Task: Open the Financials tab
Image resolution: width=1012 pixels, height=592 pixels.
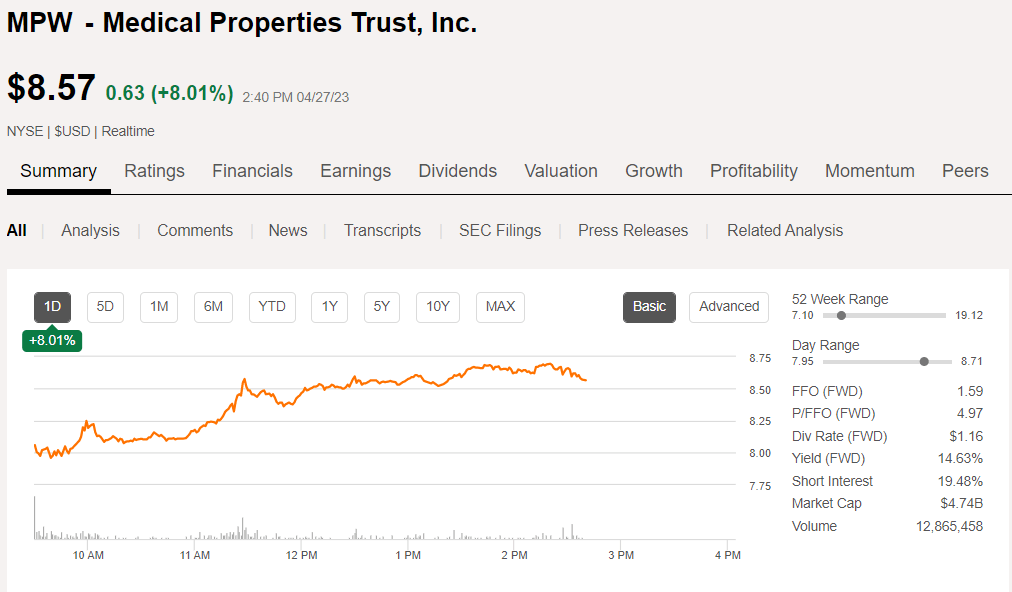Action: 252,171
